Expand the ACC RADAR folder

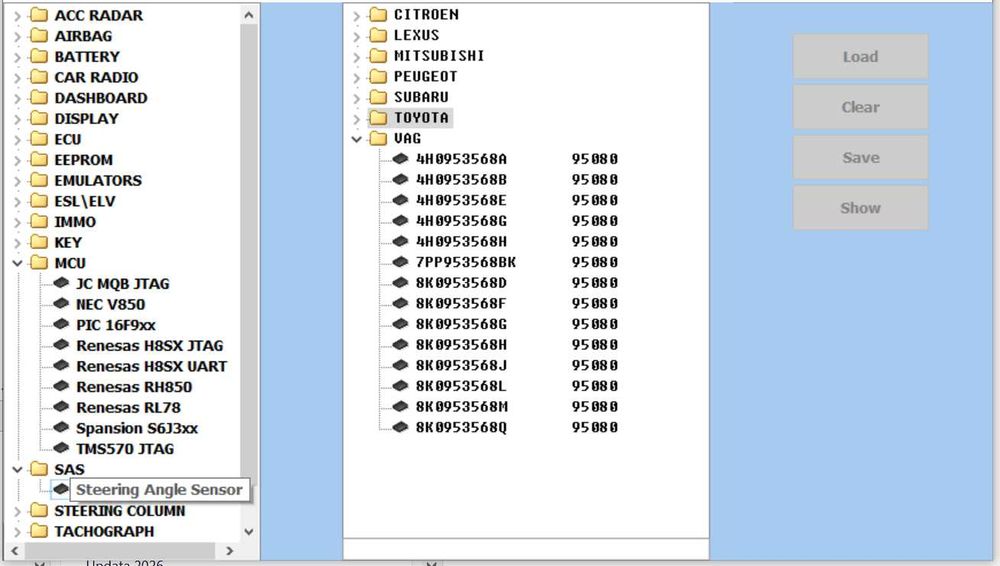click(x=17, y=15)
